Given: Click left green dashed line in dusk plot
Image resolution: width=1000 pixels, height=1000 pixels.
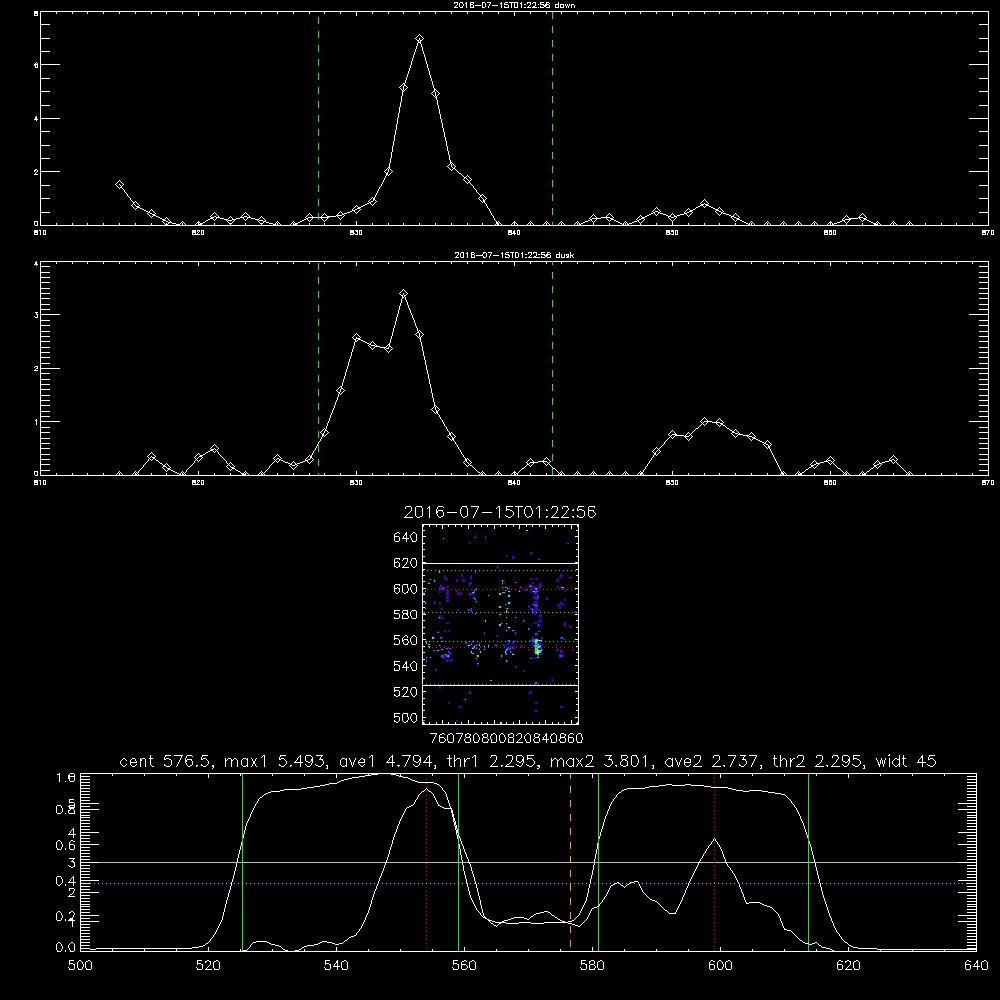Looking at the screenshot, I should (x=318, y=368).
